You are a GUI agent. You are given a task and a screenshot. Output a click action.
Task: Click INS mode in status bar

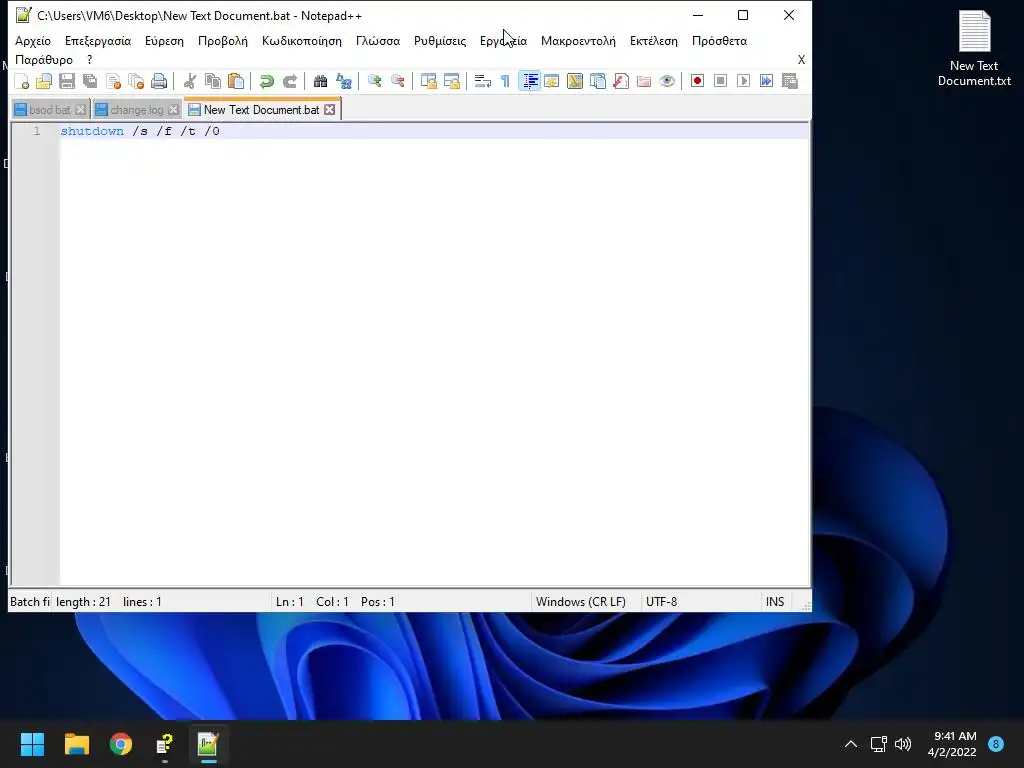tap(775, 601)
